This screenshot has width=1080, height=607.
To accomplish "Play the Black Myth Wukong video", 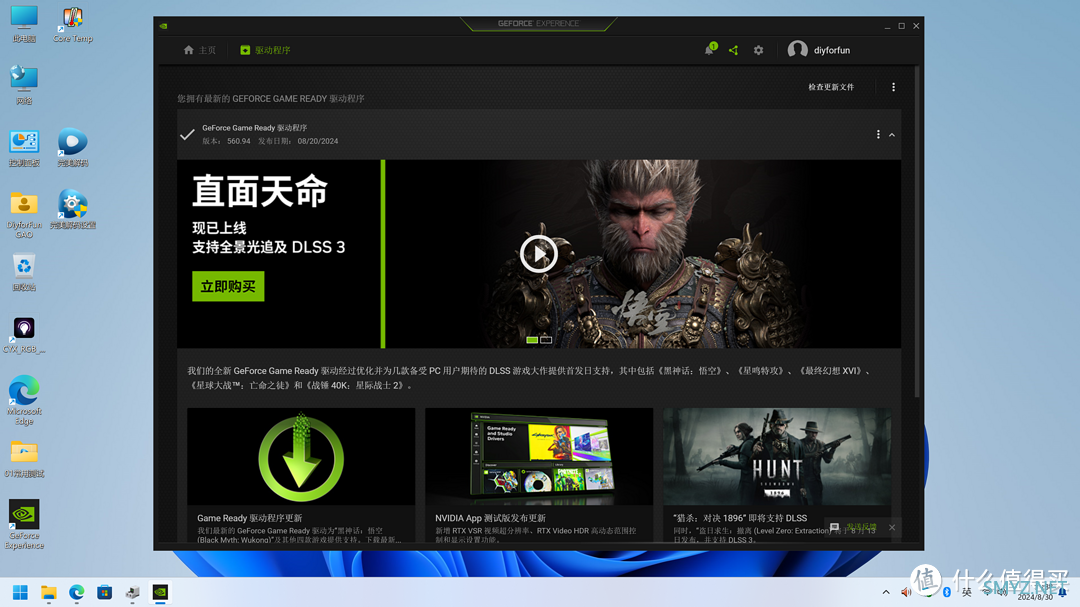I will 539,254.
